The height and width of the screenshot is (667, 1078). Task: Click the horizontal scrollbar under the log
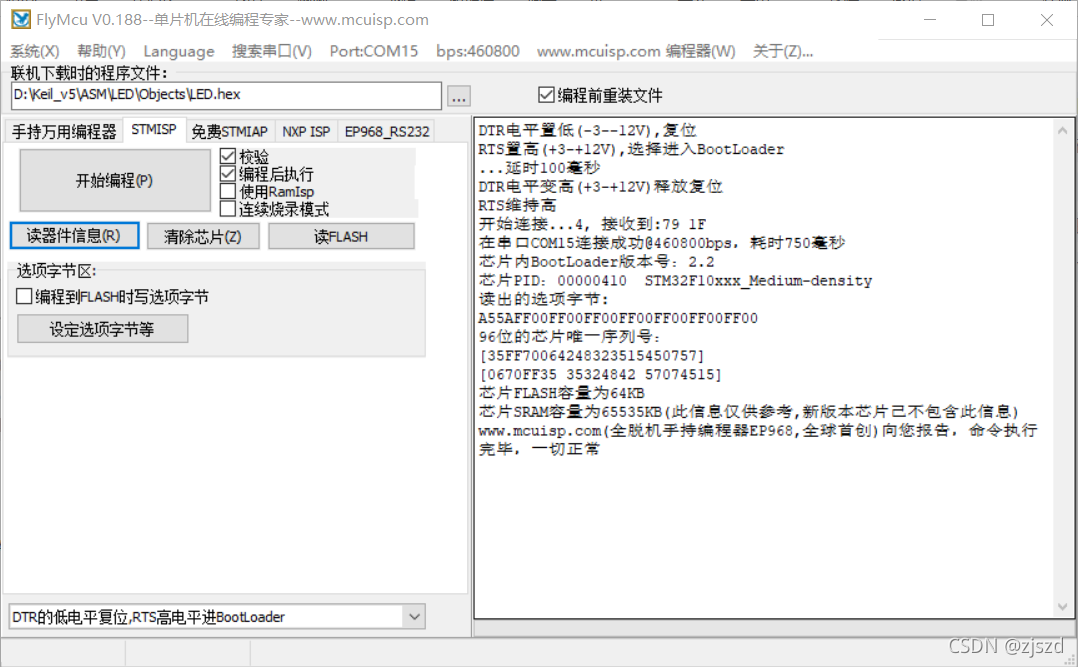pos(774,627)
